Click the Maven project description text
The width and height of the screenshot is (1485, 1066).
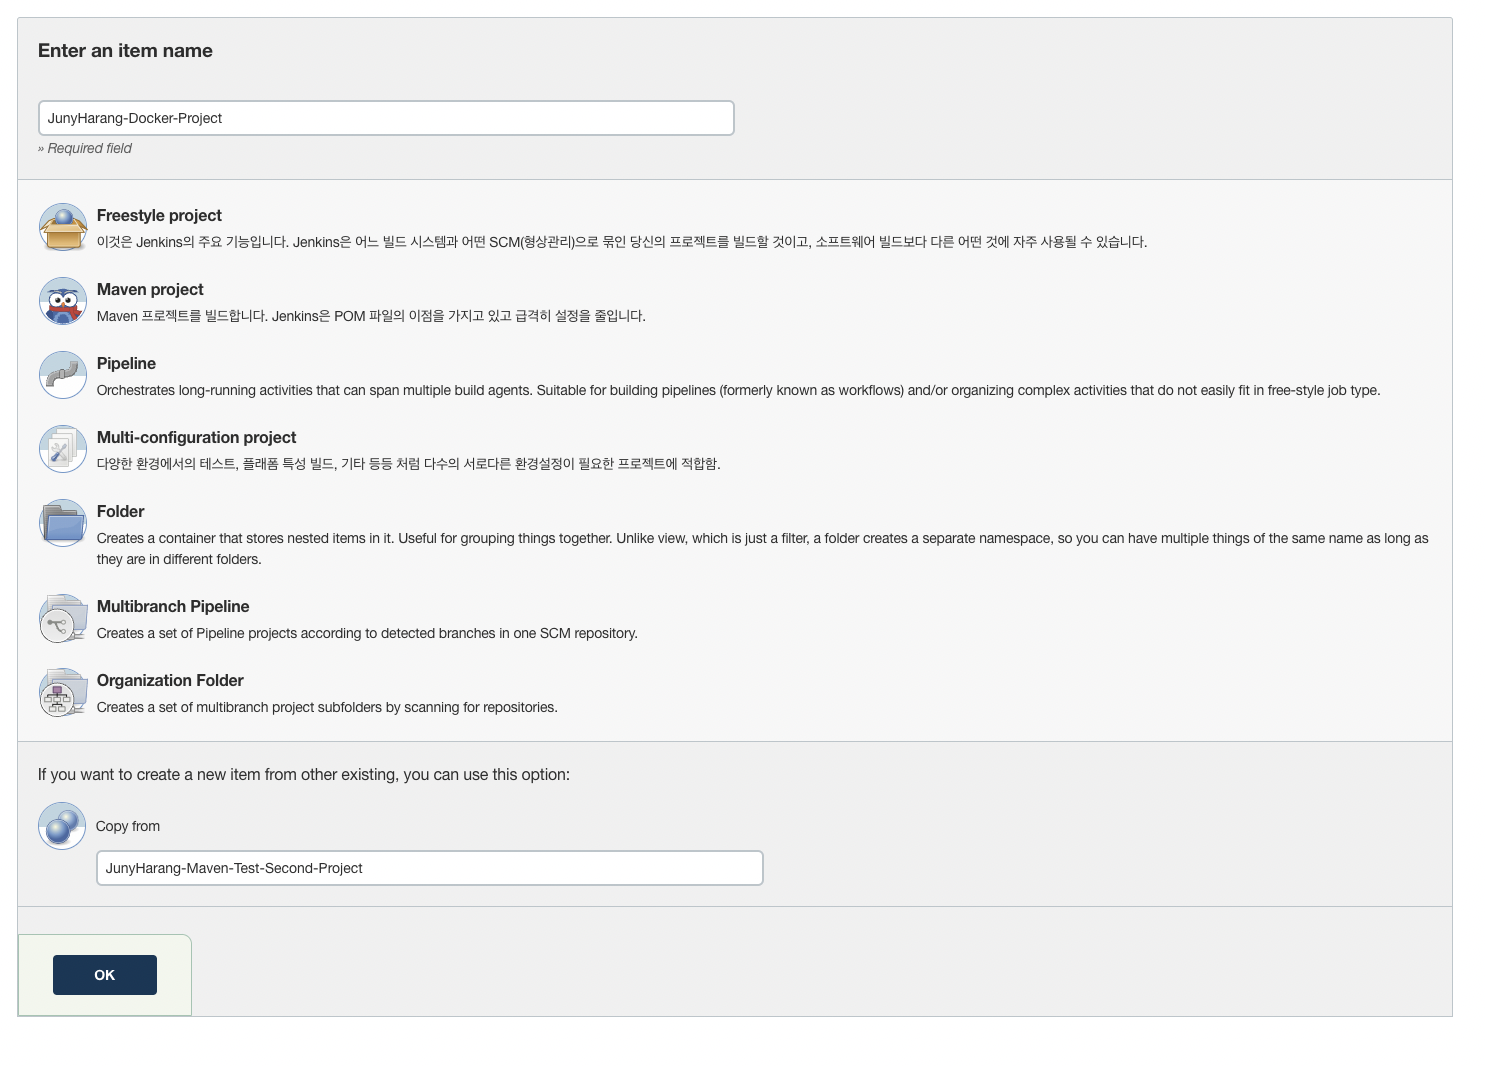(x=371, y=316)
